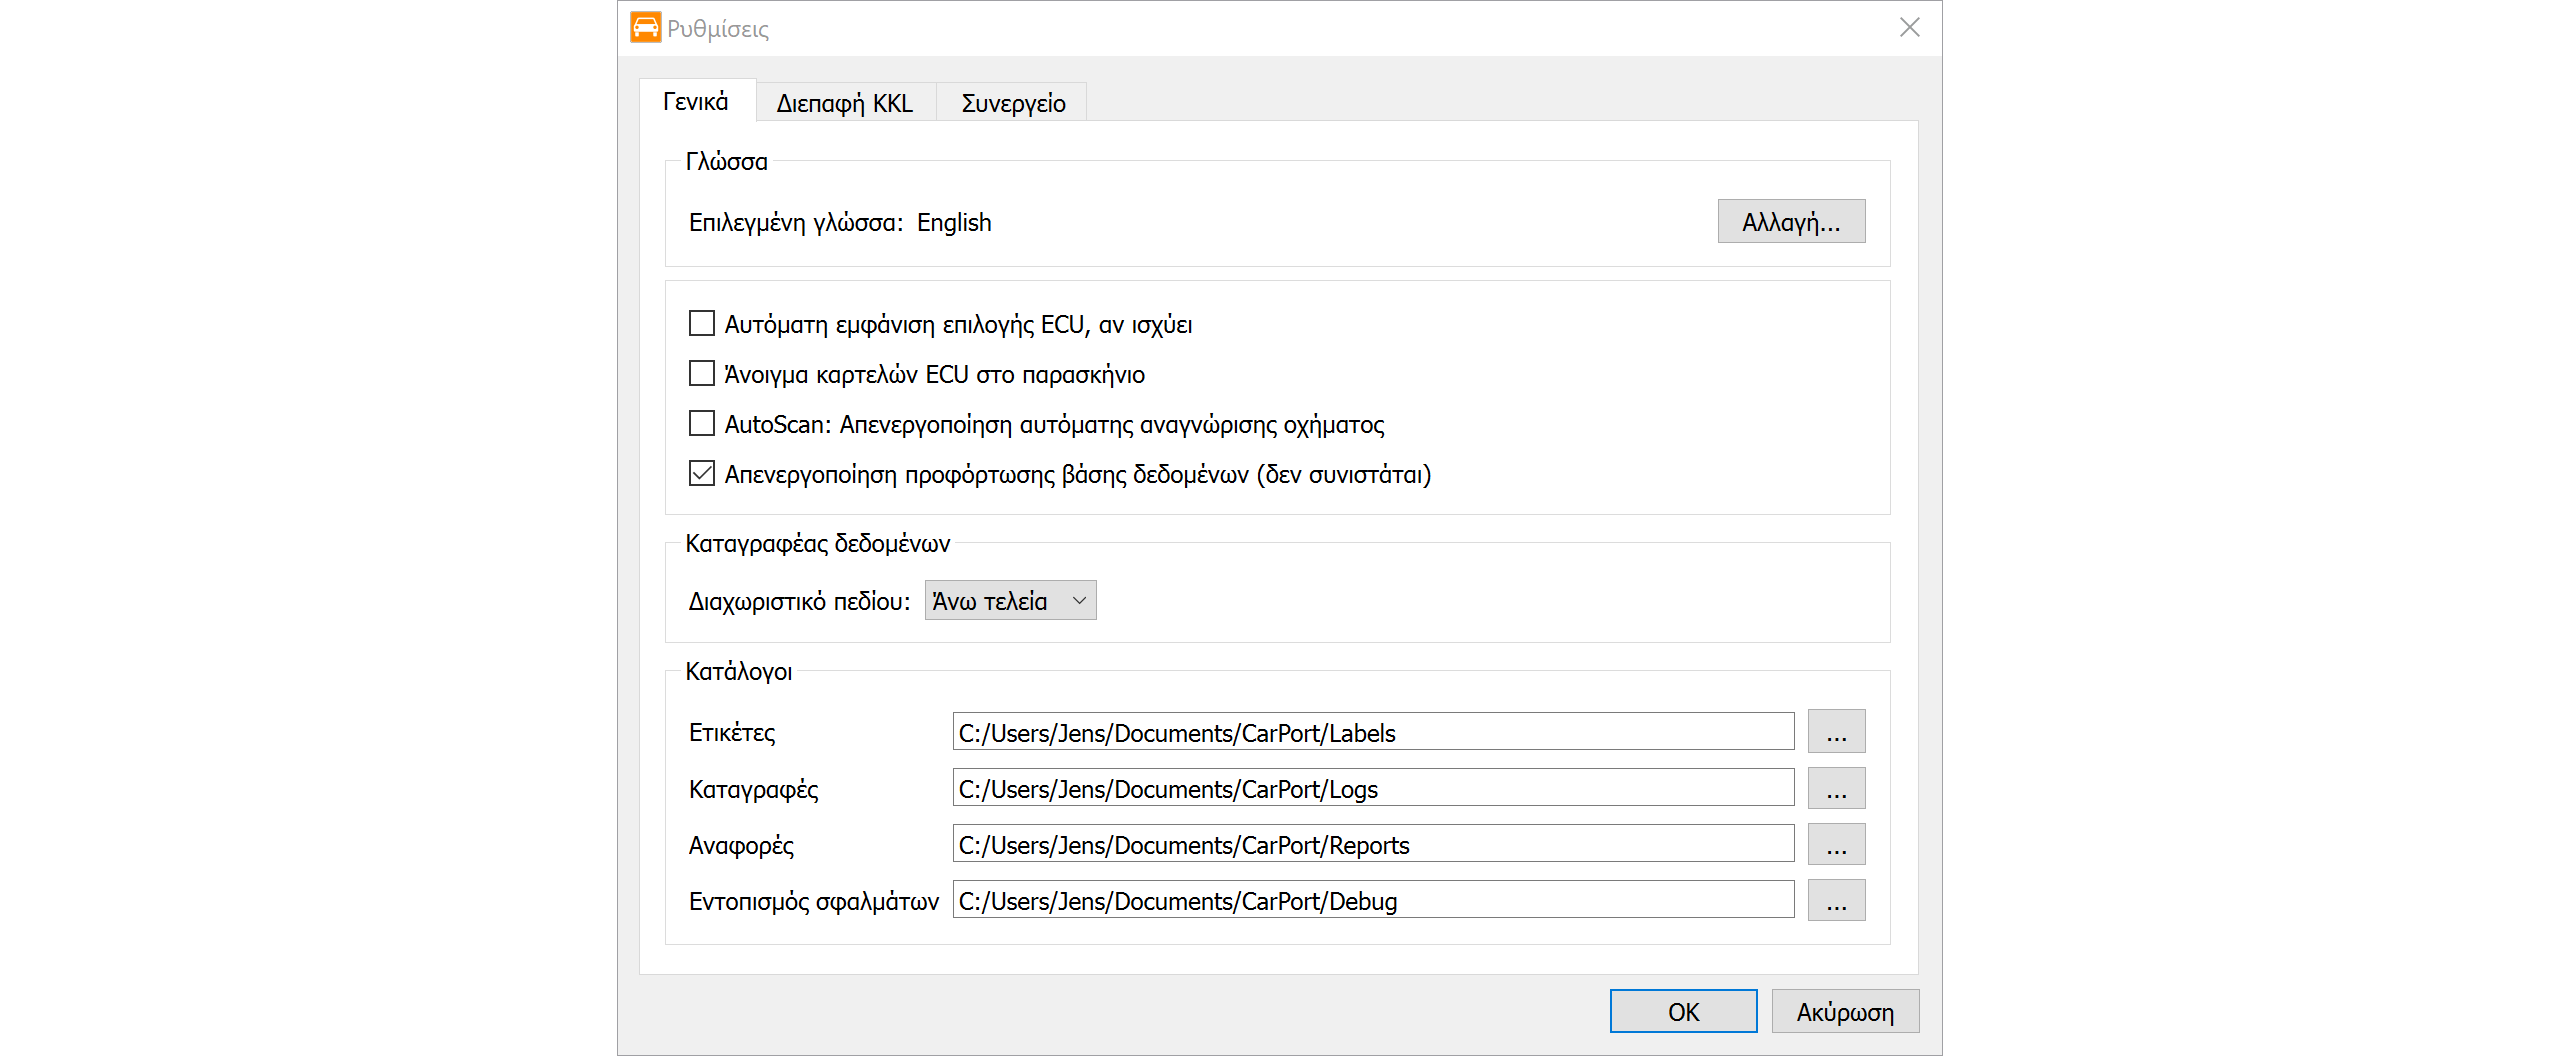Uncheck Απενεργοποίηση προφόρτωσης βάσης δεδομένων
2560x1056 pixels.
[702, 474]
